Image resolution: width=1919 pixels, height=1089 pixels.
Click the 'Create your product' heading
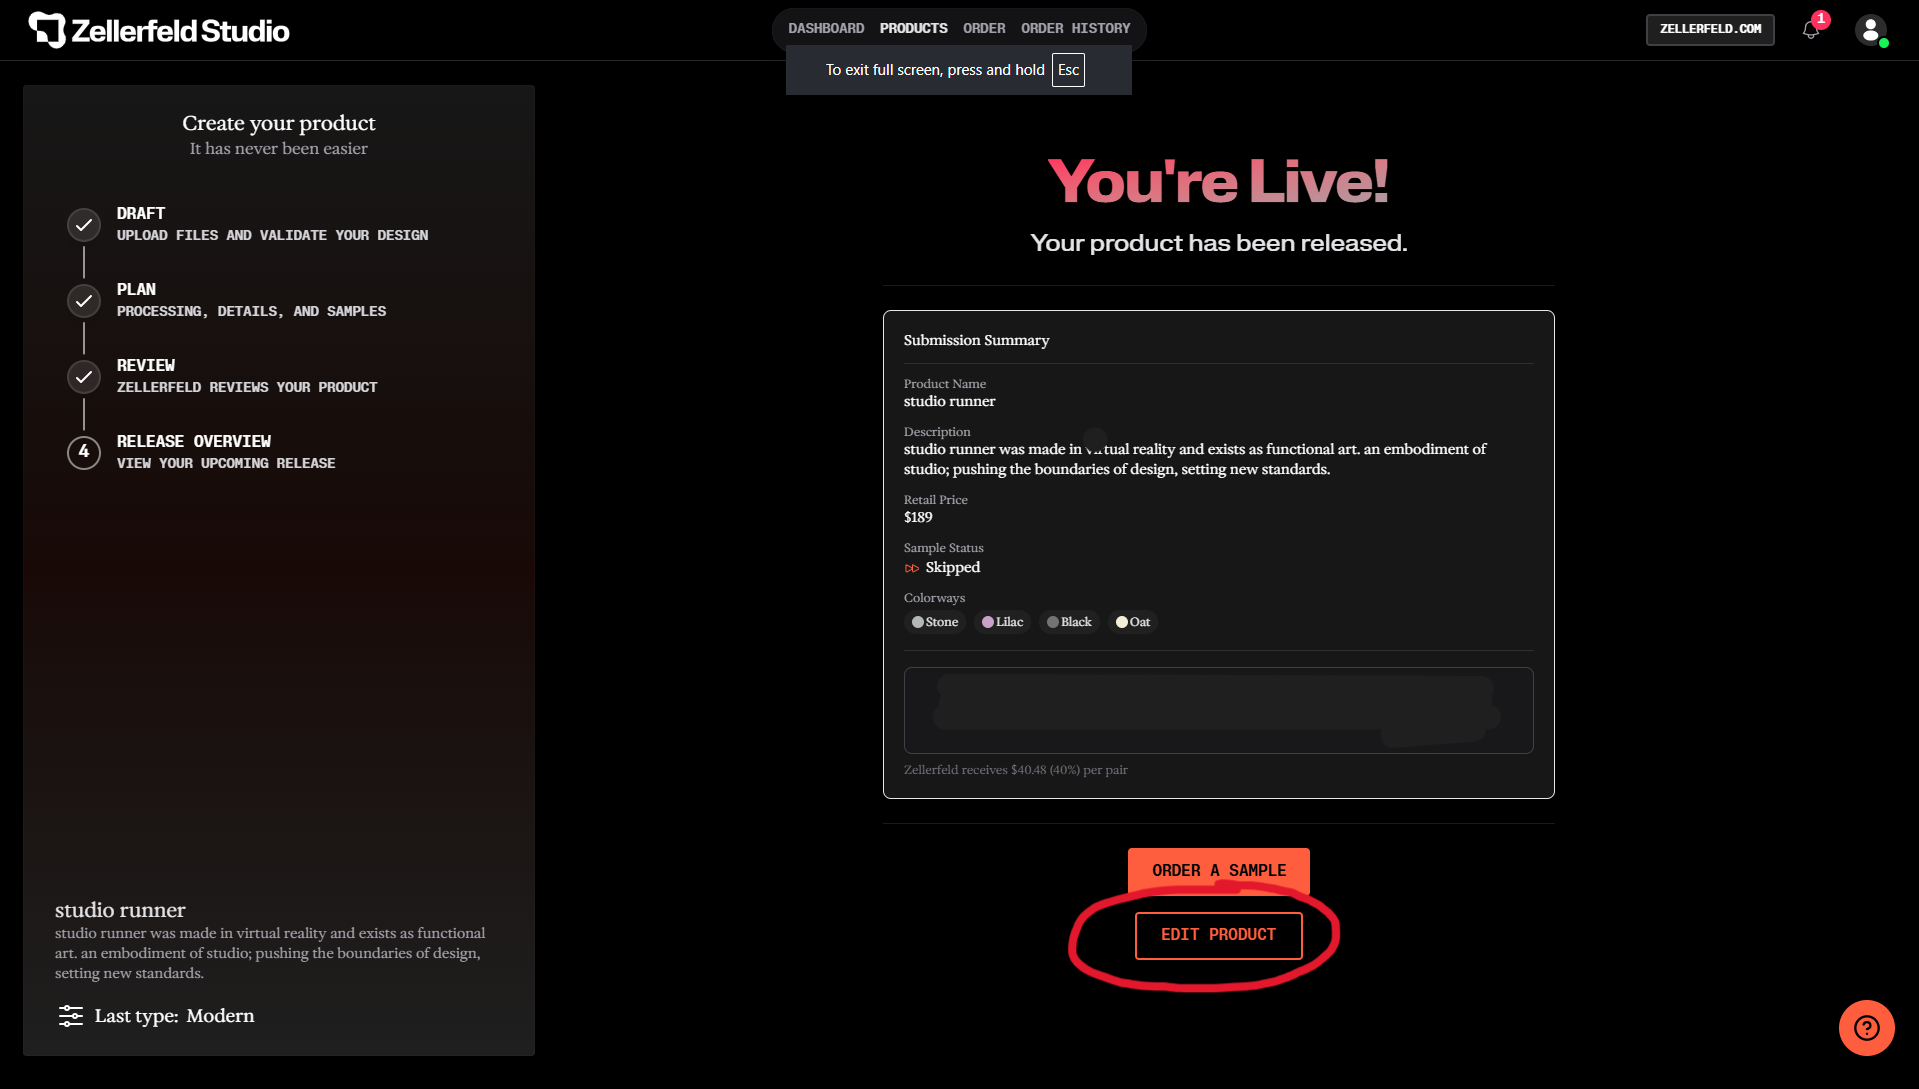[279, 123]
